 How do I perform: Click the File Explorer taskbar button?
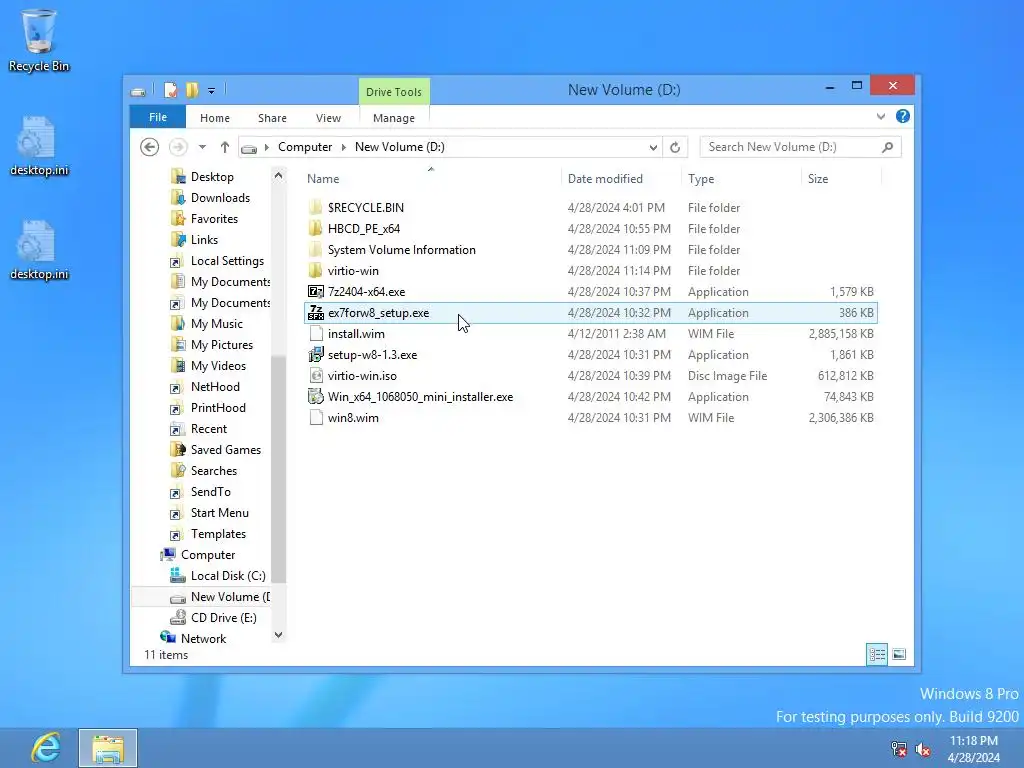108,748
